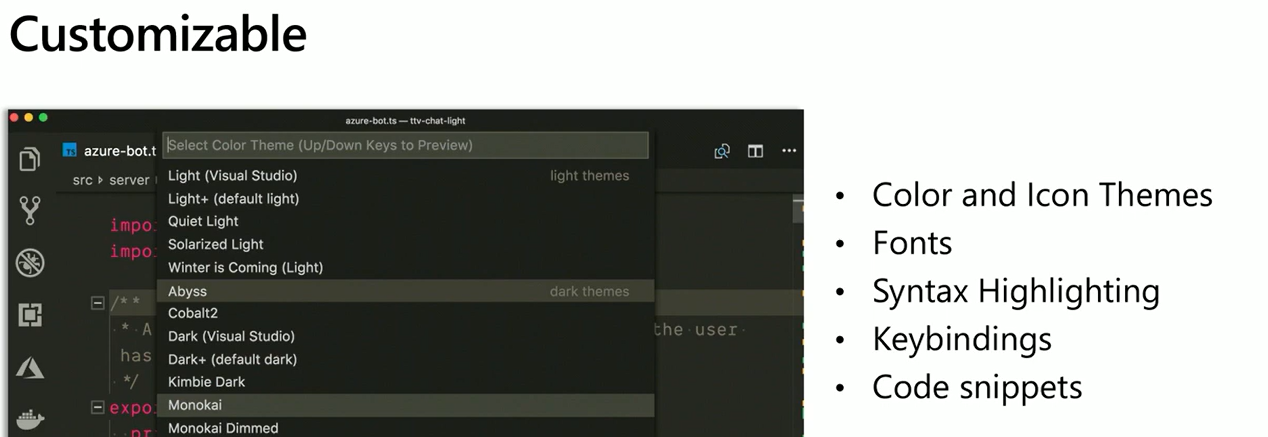Choose the Quiet Light theme

(x=406, y=222)
